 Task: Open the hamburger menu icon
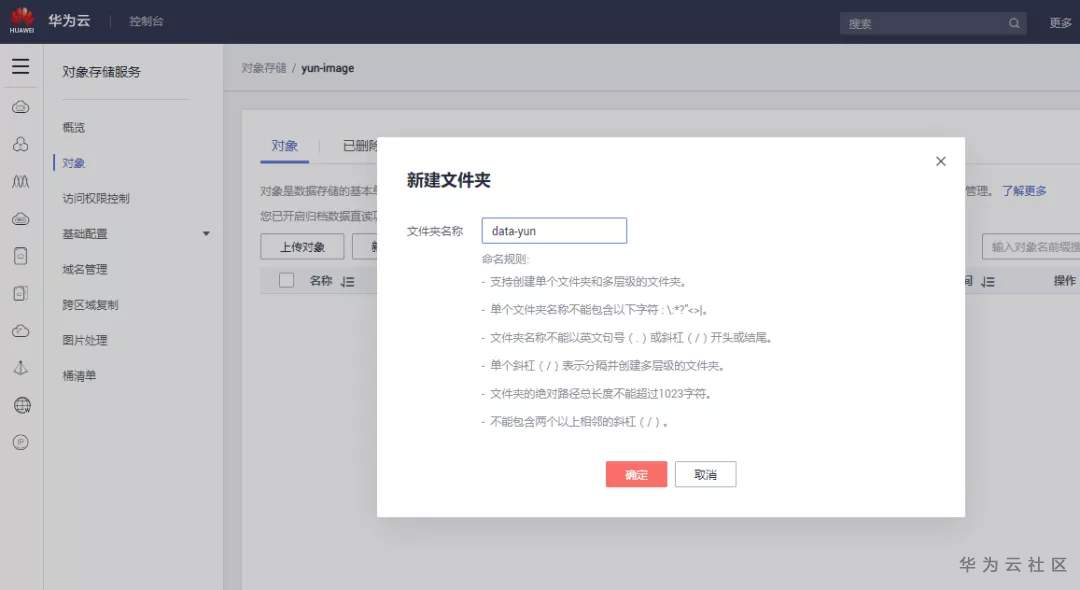(21, 66)
